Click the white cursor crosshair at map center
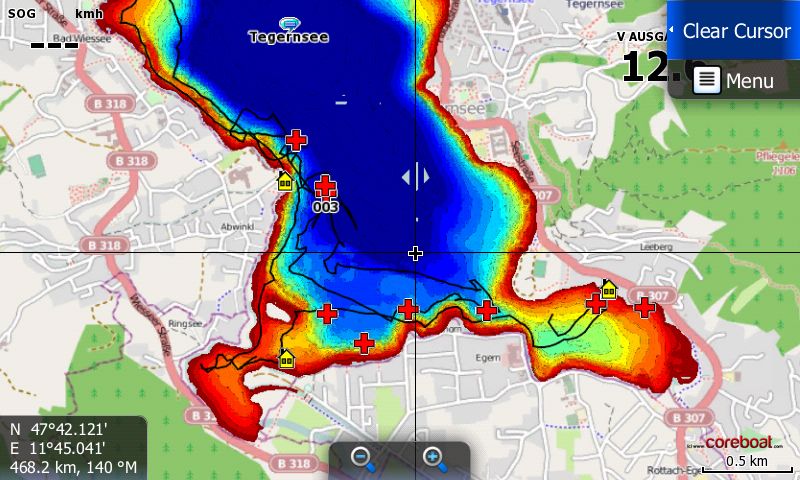 click(415, 253)
